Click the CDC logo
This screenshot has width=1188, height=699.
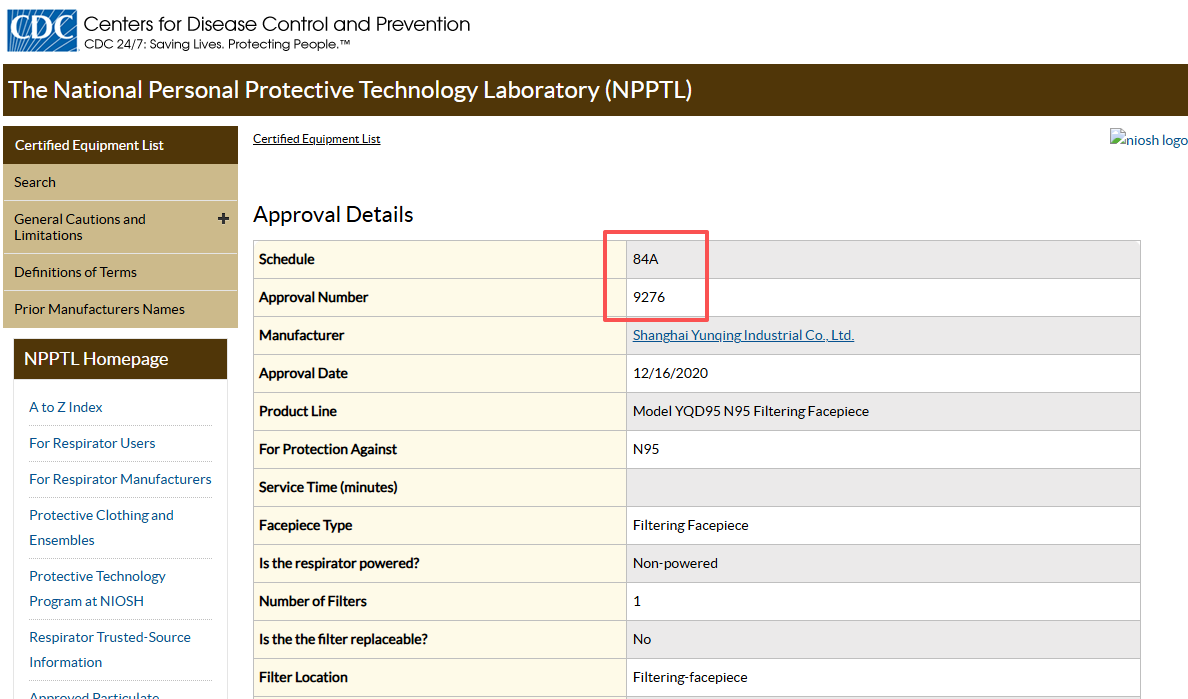(x=42, y=30)
